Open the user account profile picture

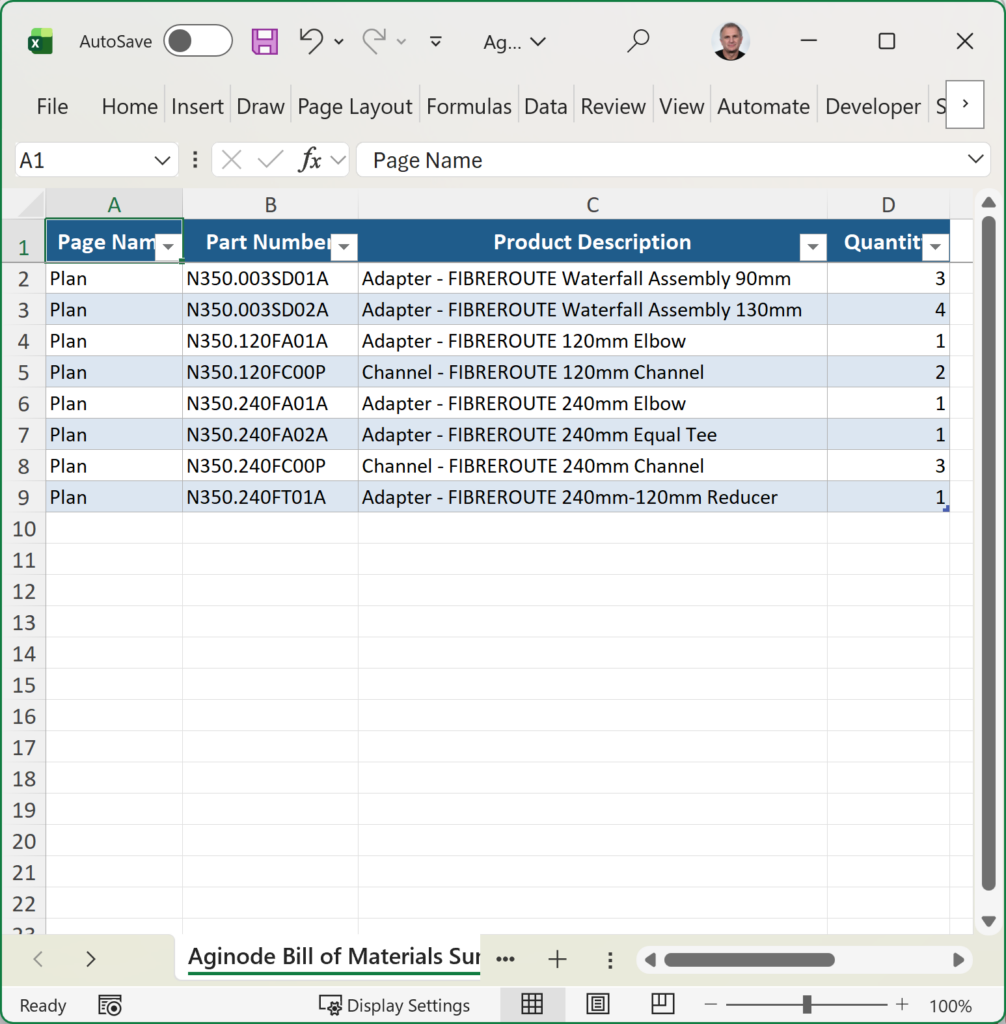[x=730, y=41]
